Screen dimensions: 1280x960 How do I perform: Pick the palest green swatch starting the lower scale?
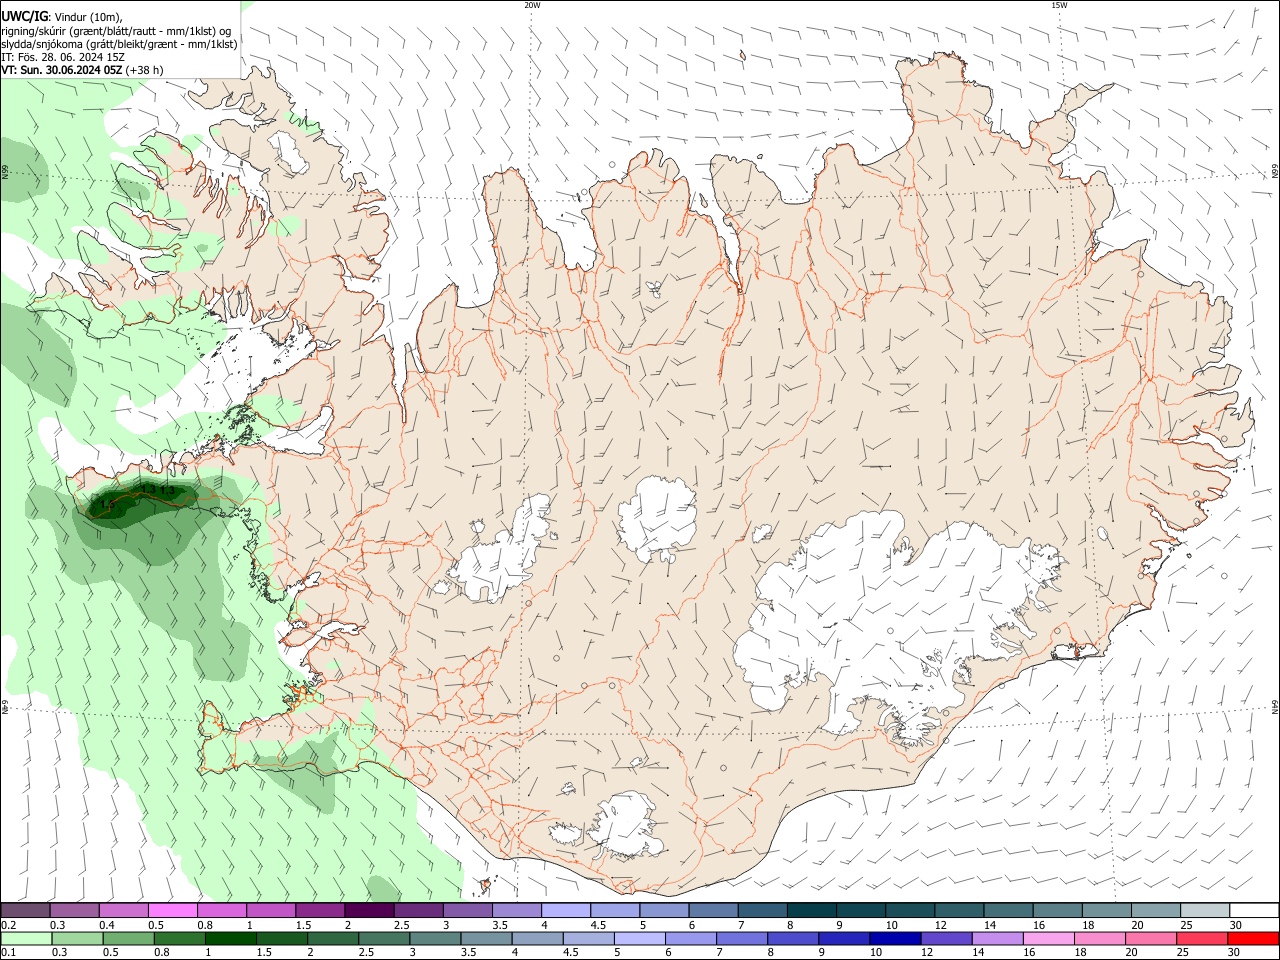coord(26,938)
